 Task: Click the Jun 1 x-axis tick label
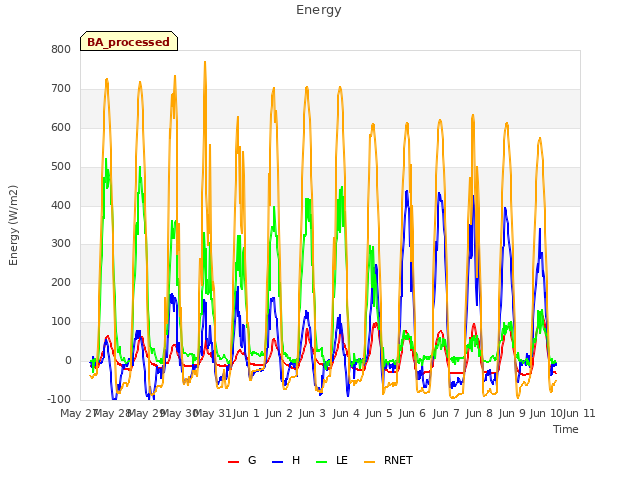tap(246, 413)
